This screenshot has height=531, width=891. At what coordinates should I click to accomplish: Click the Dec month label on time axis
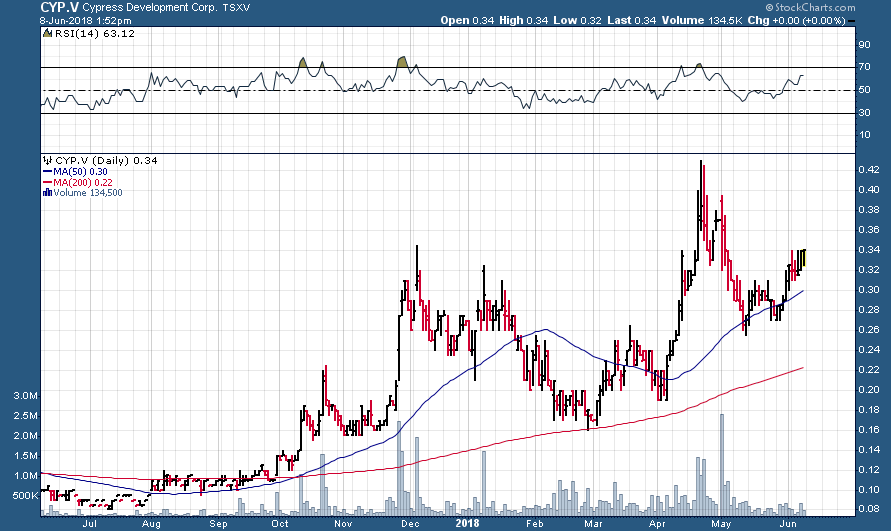pyautogui.click(x=409, y=523)
